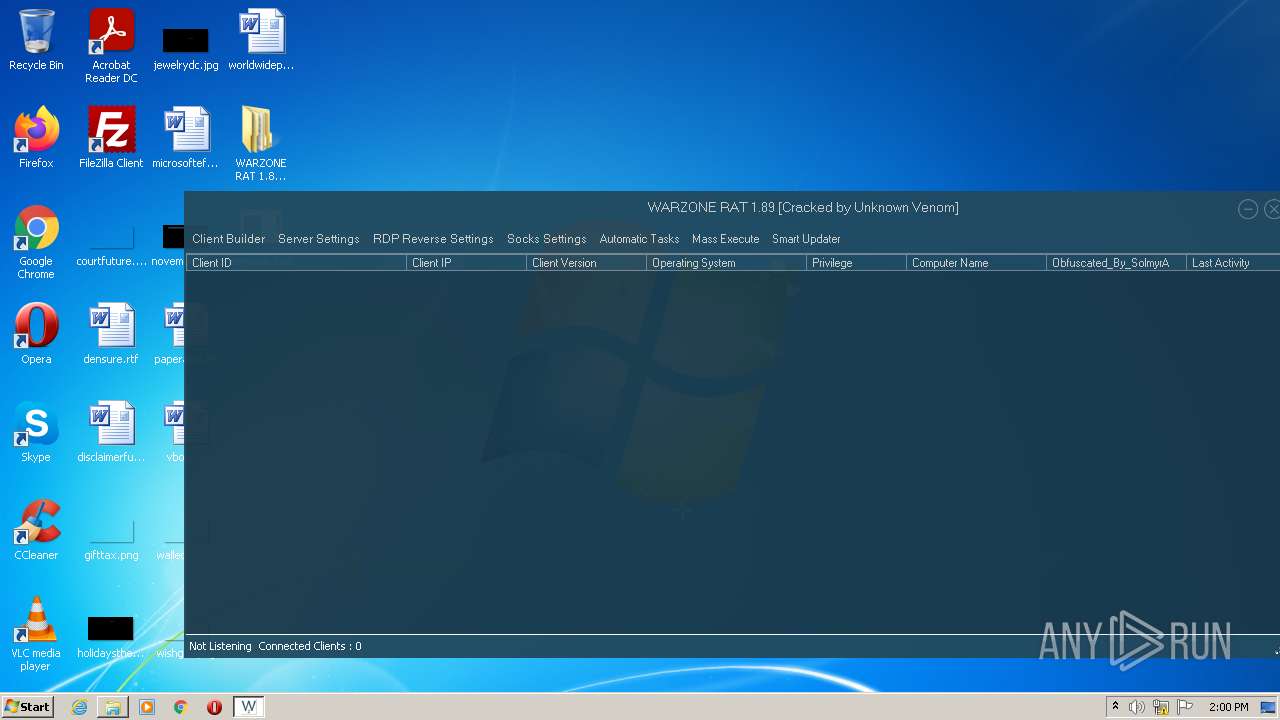The width and height of the screenshot is (1280, 720).
Task: Open the CCleaner desktop shortcut
Action: 36,530
